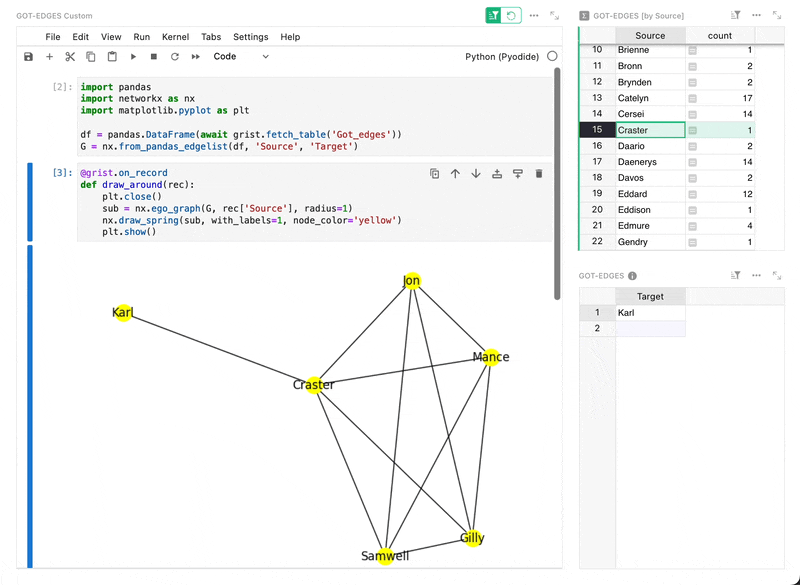
Task: Click the info icon beside GOT-EDGES title
Action: [632, 276]
